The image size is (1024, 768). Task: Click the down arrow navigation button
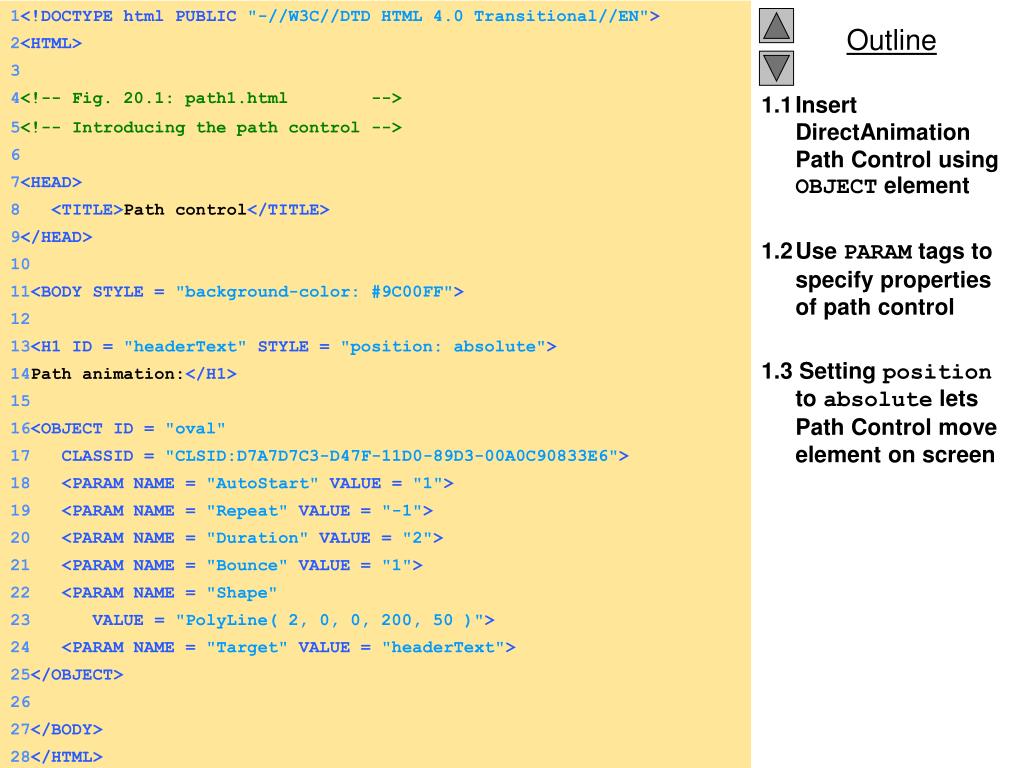(776, 68)
